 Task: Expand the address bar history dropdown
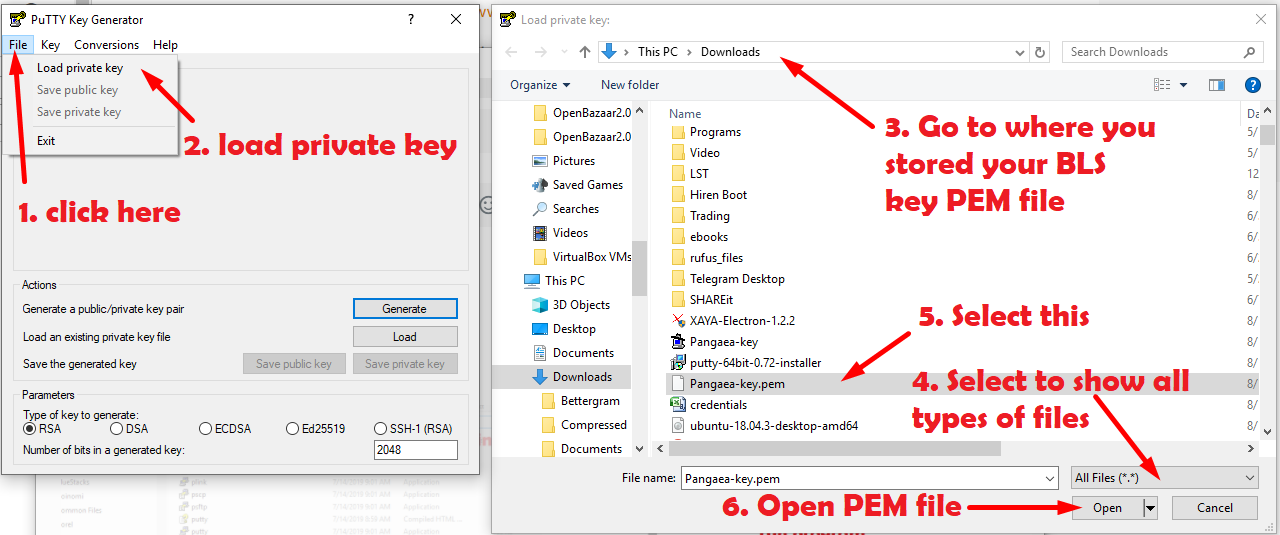[1020, 52]
